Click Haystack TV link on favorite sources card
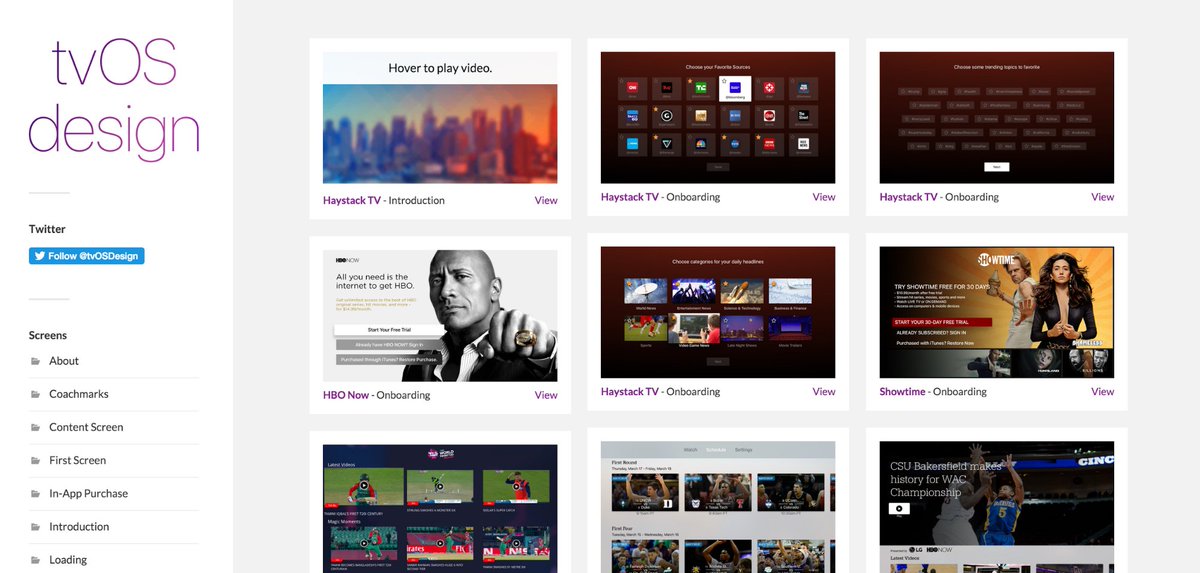The image size is (1200, 573). pos(630,197)
